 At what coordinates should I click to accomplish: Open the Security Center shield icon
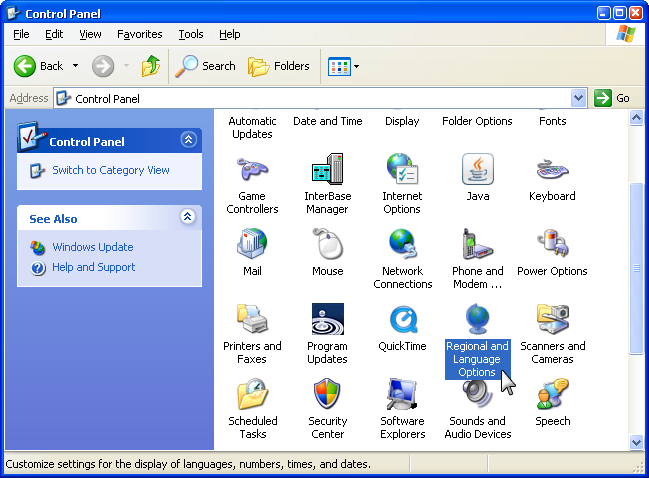click(327, 394)
